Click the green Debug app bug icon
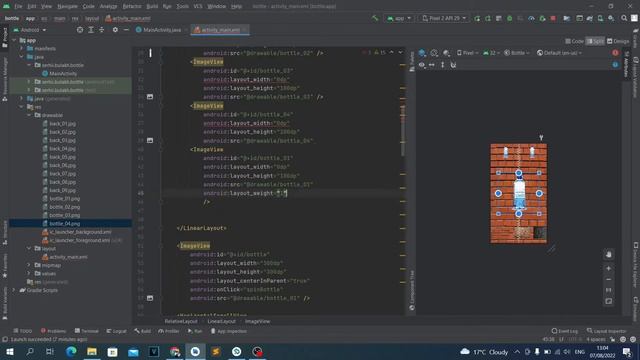640x360 pixels. pos(509,18)
